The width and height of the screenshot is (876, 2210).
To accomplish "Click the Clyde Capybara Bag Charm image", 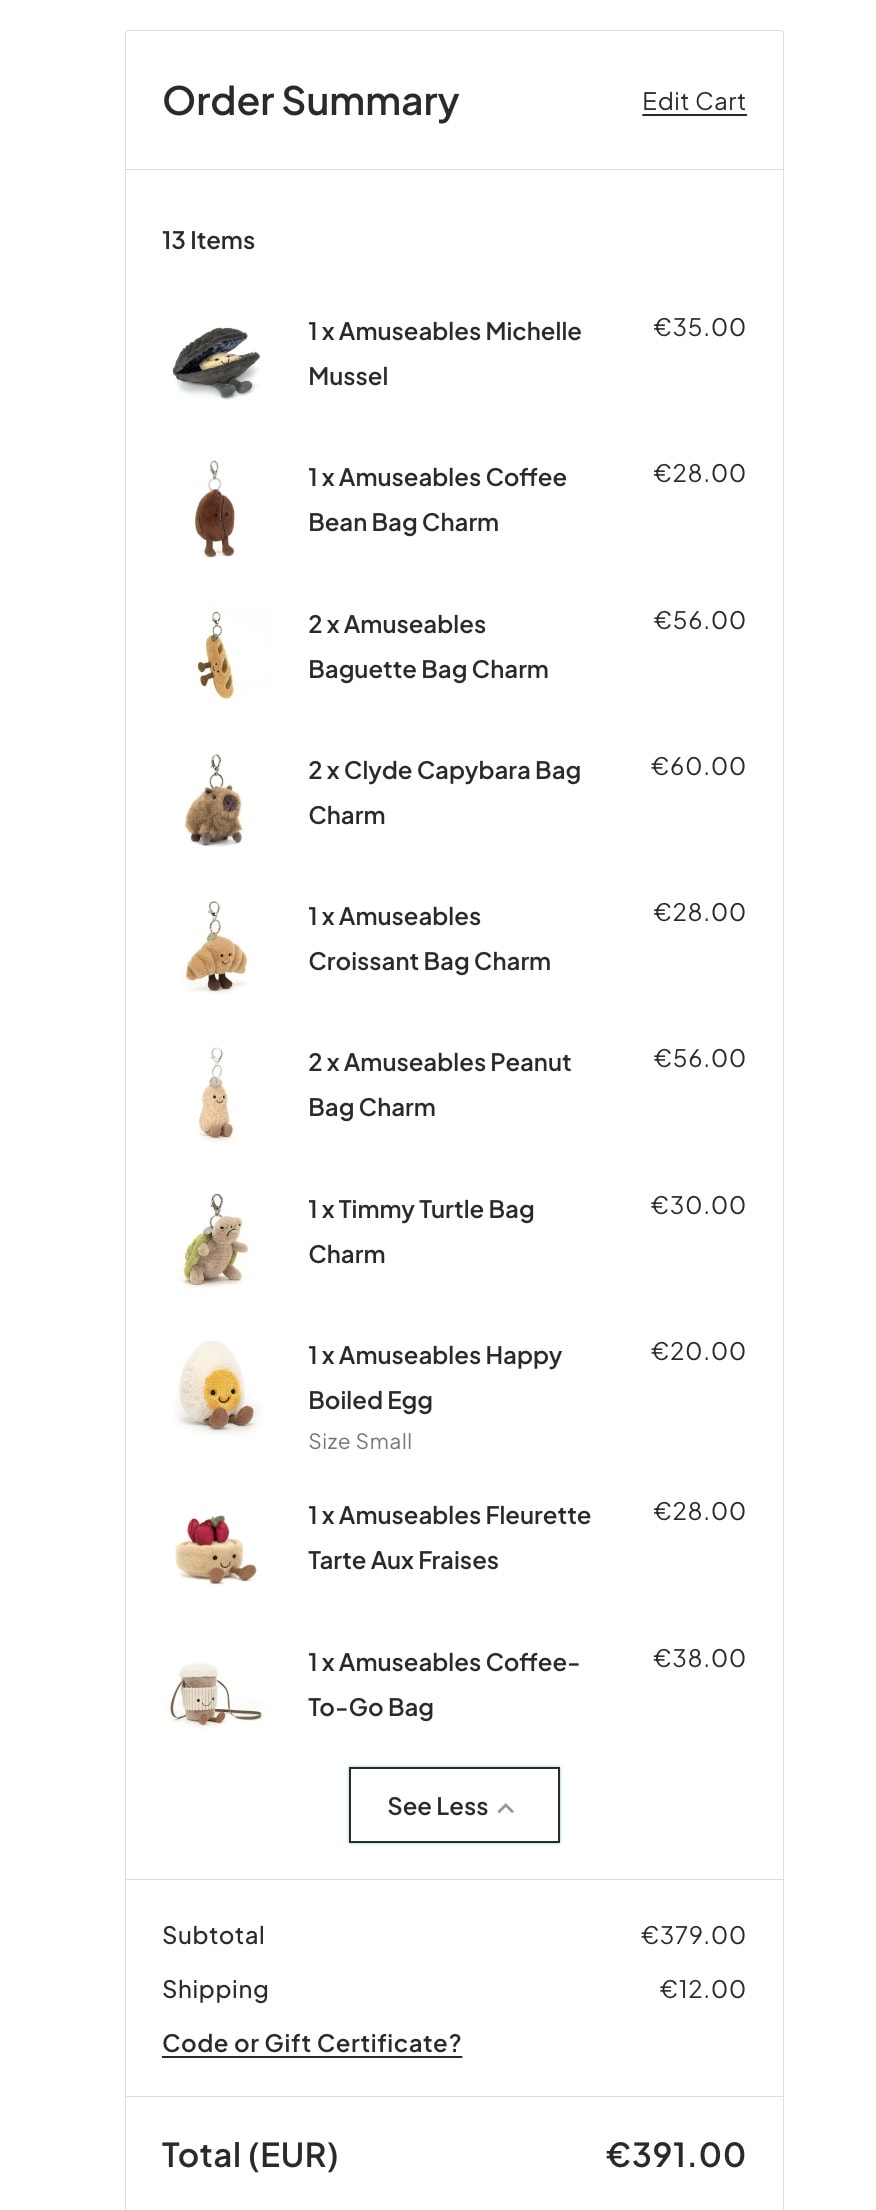I will point(215,801).
